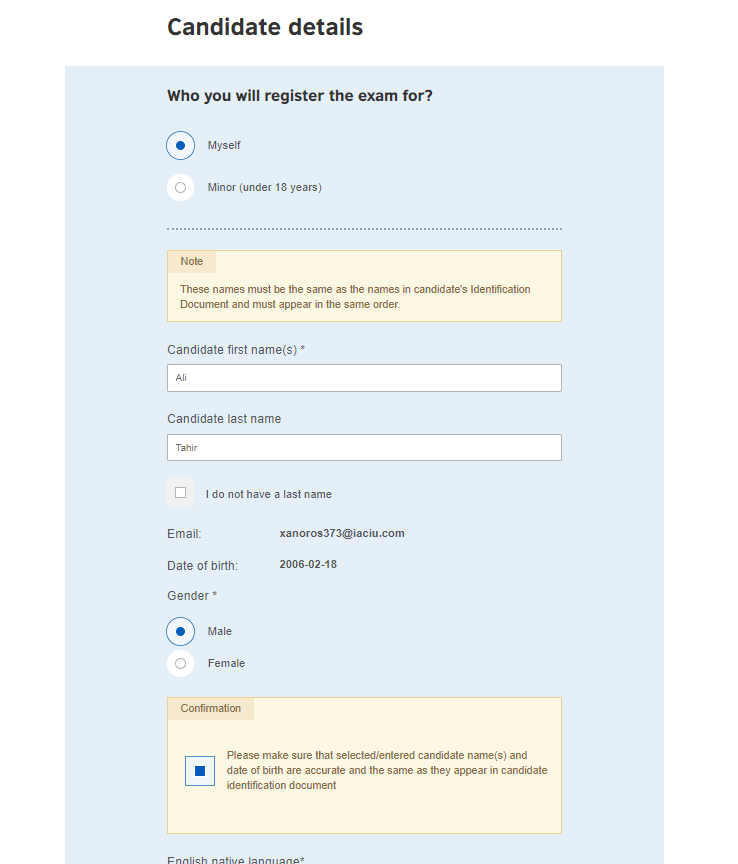Click the Candidate first name(s) input field

click(x=364, y=378)
